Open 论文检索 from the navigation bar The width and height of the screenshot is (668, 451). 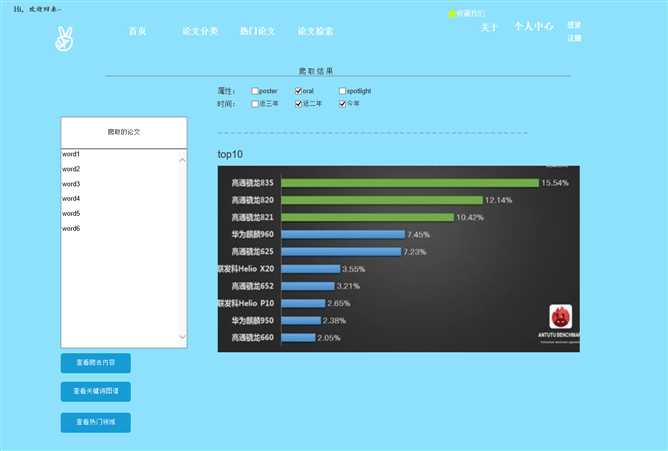pyautogui.click(x=316, y=31)
